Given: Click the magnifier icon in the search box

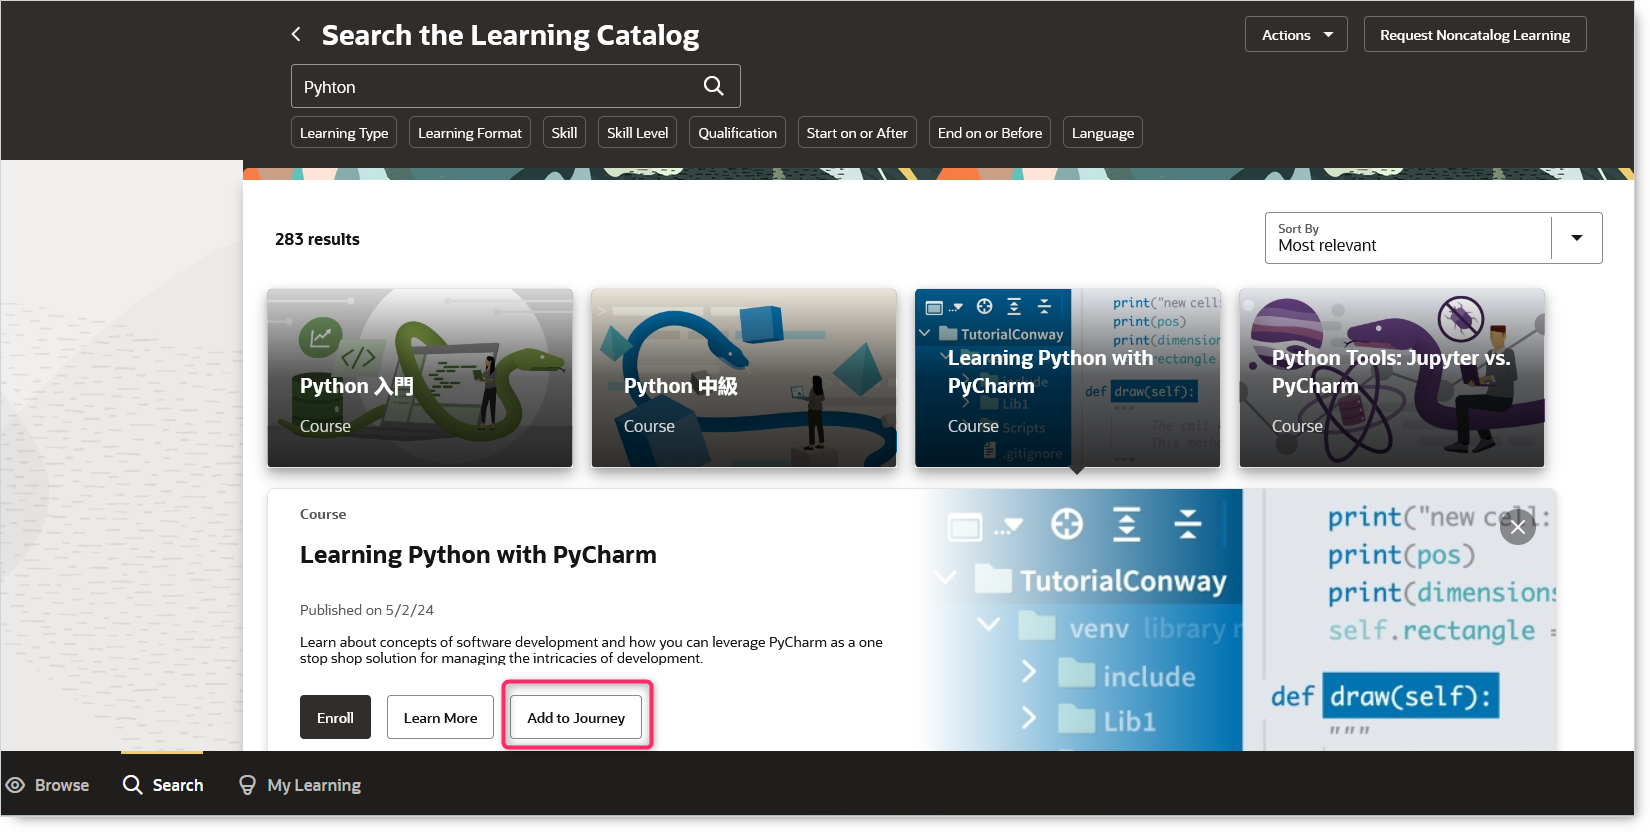Looking at the screenshot, I should click(x=713, y=86).
